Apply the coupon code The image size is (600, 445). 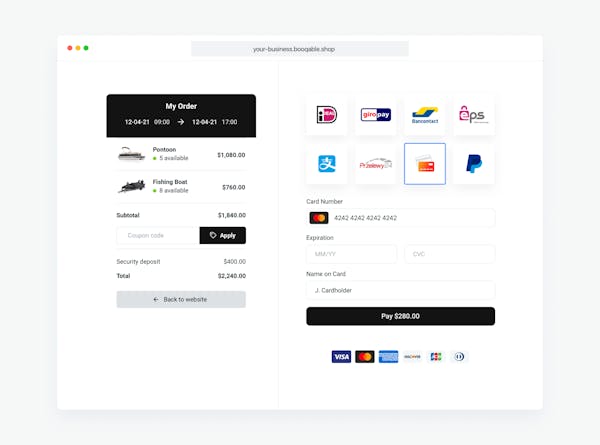pyautogui.click(x=223, y=235)
